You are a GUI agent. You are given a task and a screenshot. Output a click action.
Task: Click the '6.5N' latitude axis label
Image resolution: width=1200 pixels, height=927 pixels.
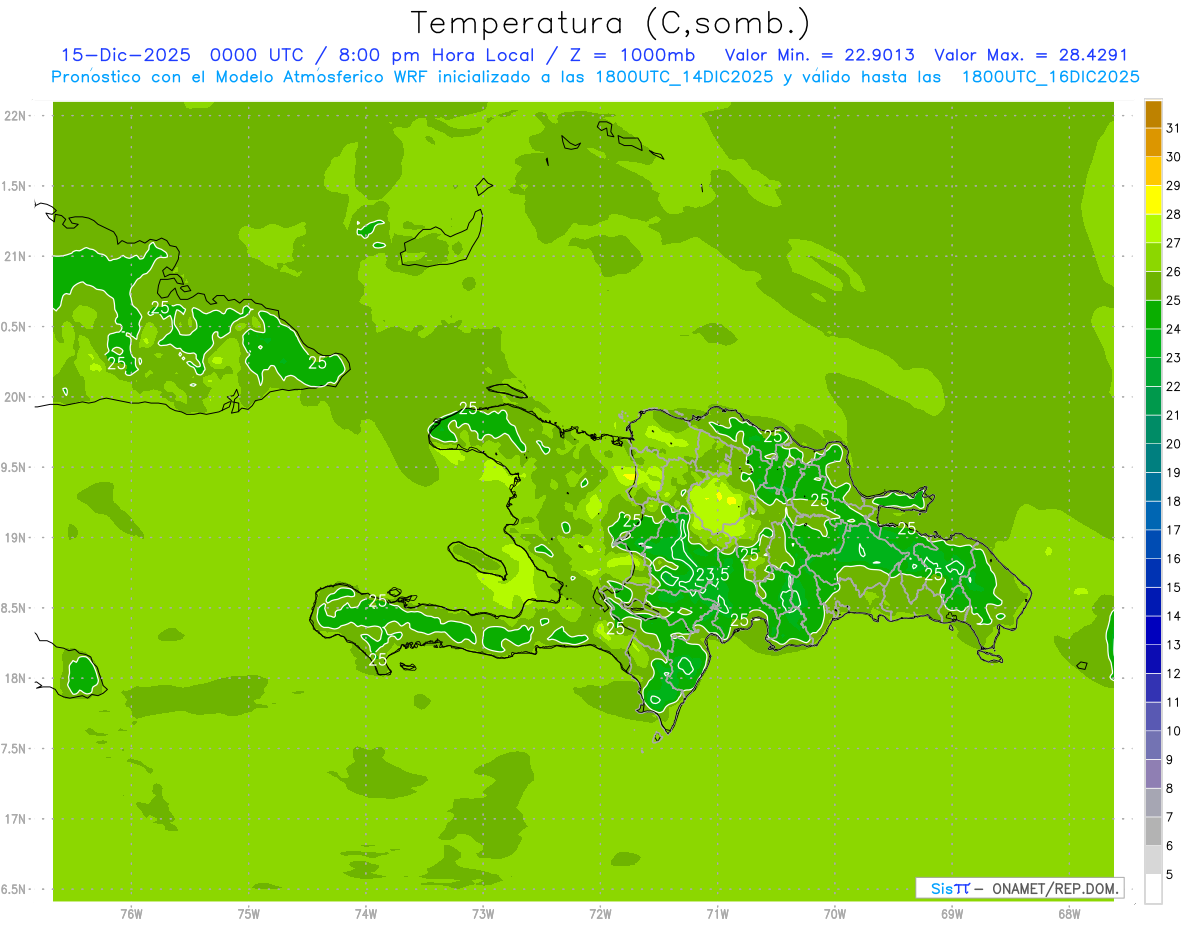[14, 889]
